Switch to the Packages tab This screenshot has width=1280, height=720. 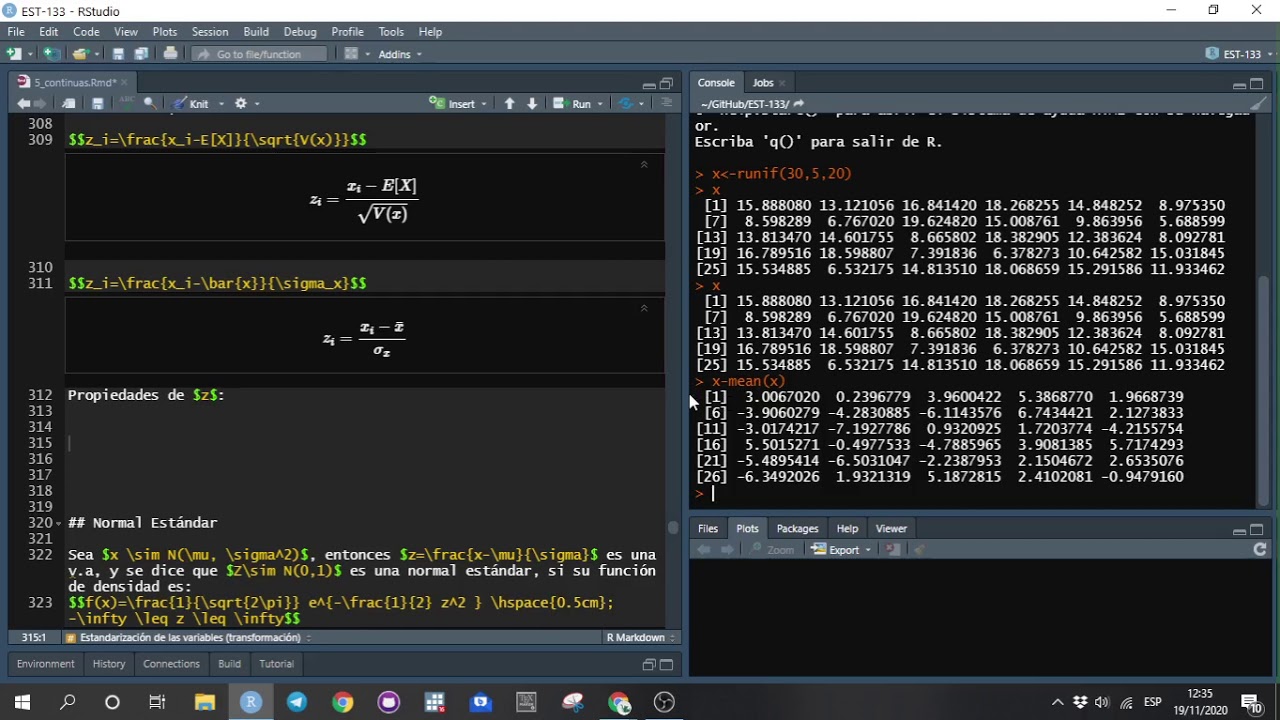pos(797,529)
